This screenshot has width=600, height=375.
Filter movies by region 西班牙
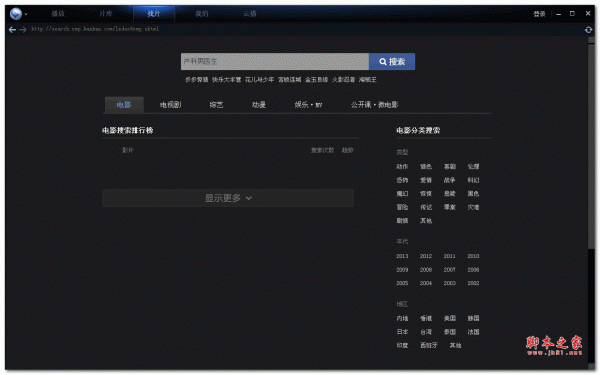[x=429, y=346]
